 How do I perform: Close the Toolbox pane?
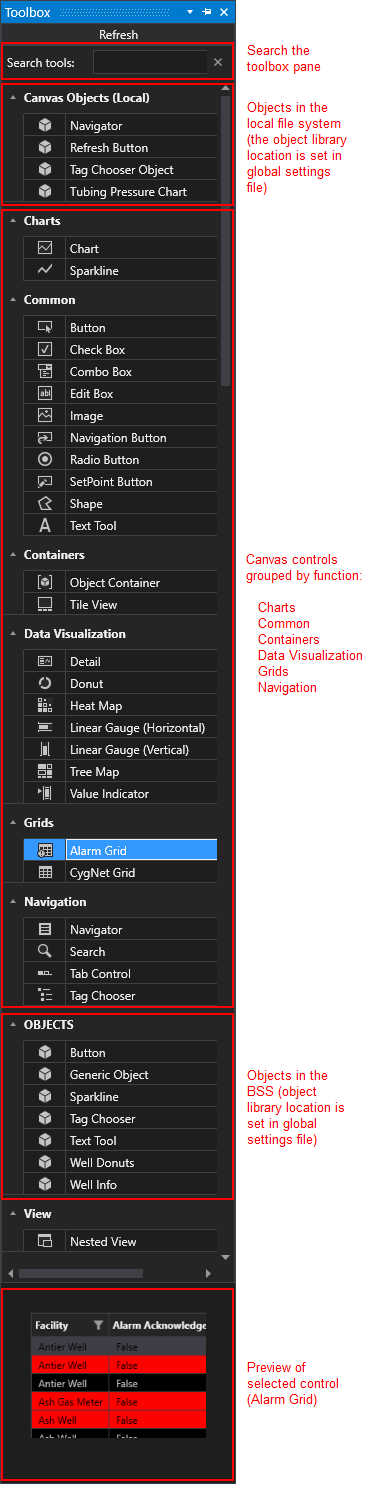click(224, 12)
